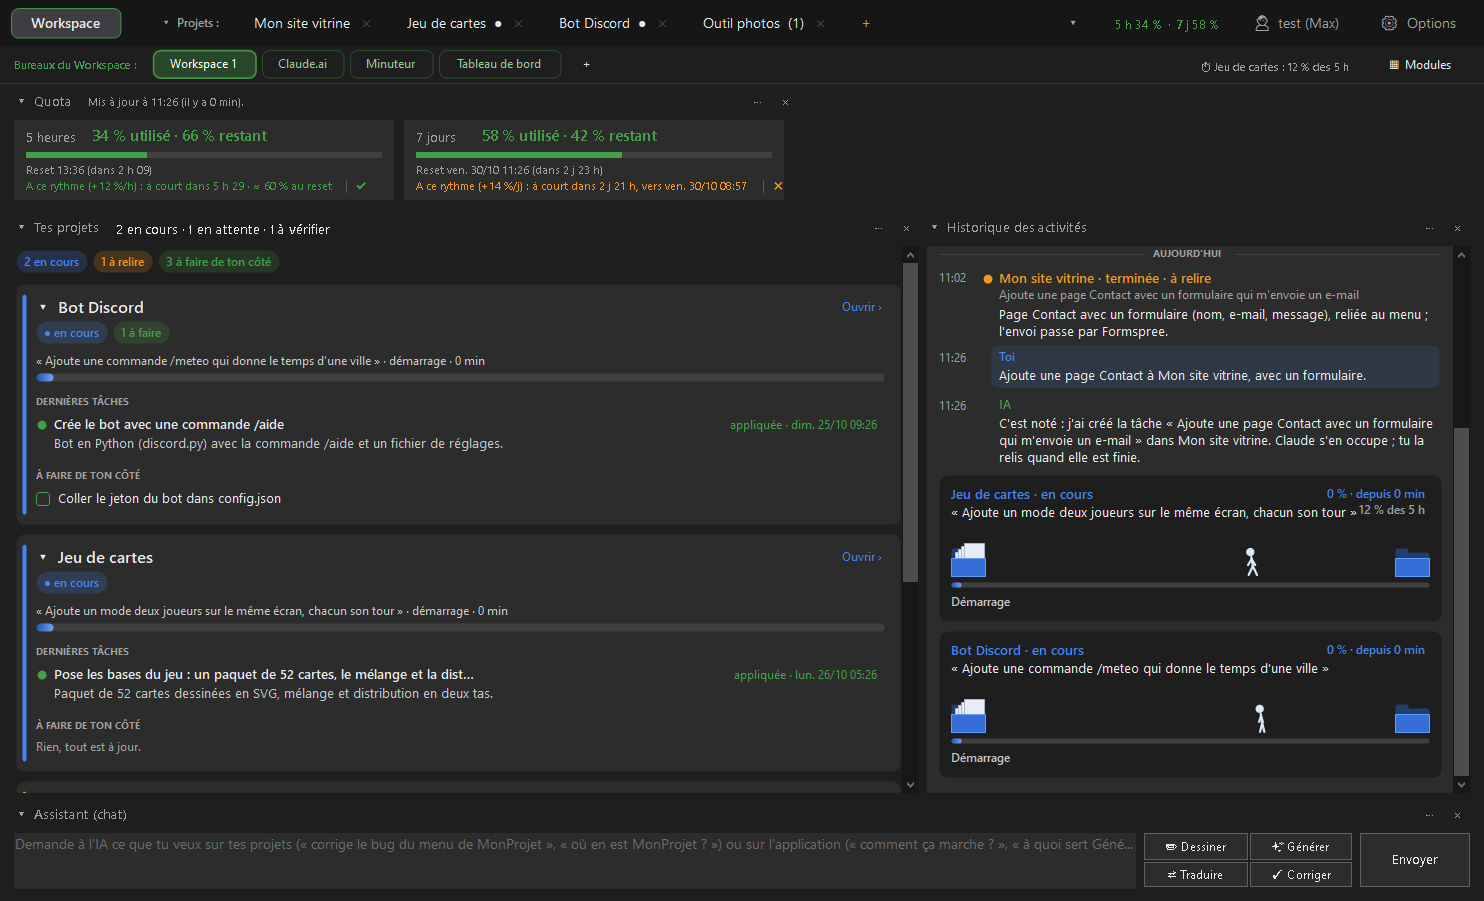Open the Quota panel more-options menu

pyautogui.click(x=757, y=102)
